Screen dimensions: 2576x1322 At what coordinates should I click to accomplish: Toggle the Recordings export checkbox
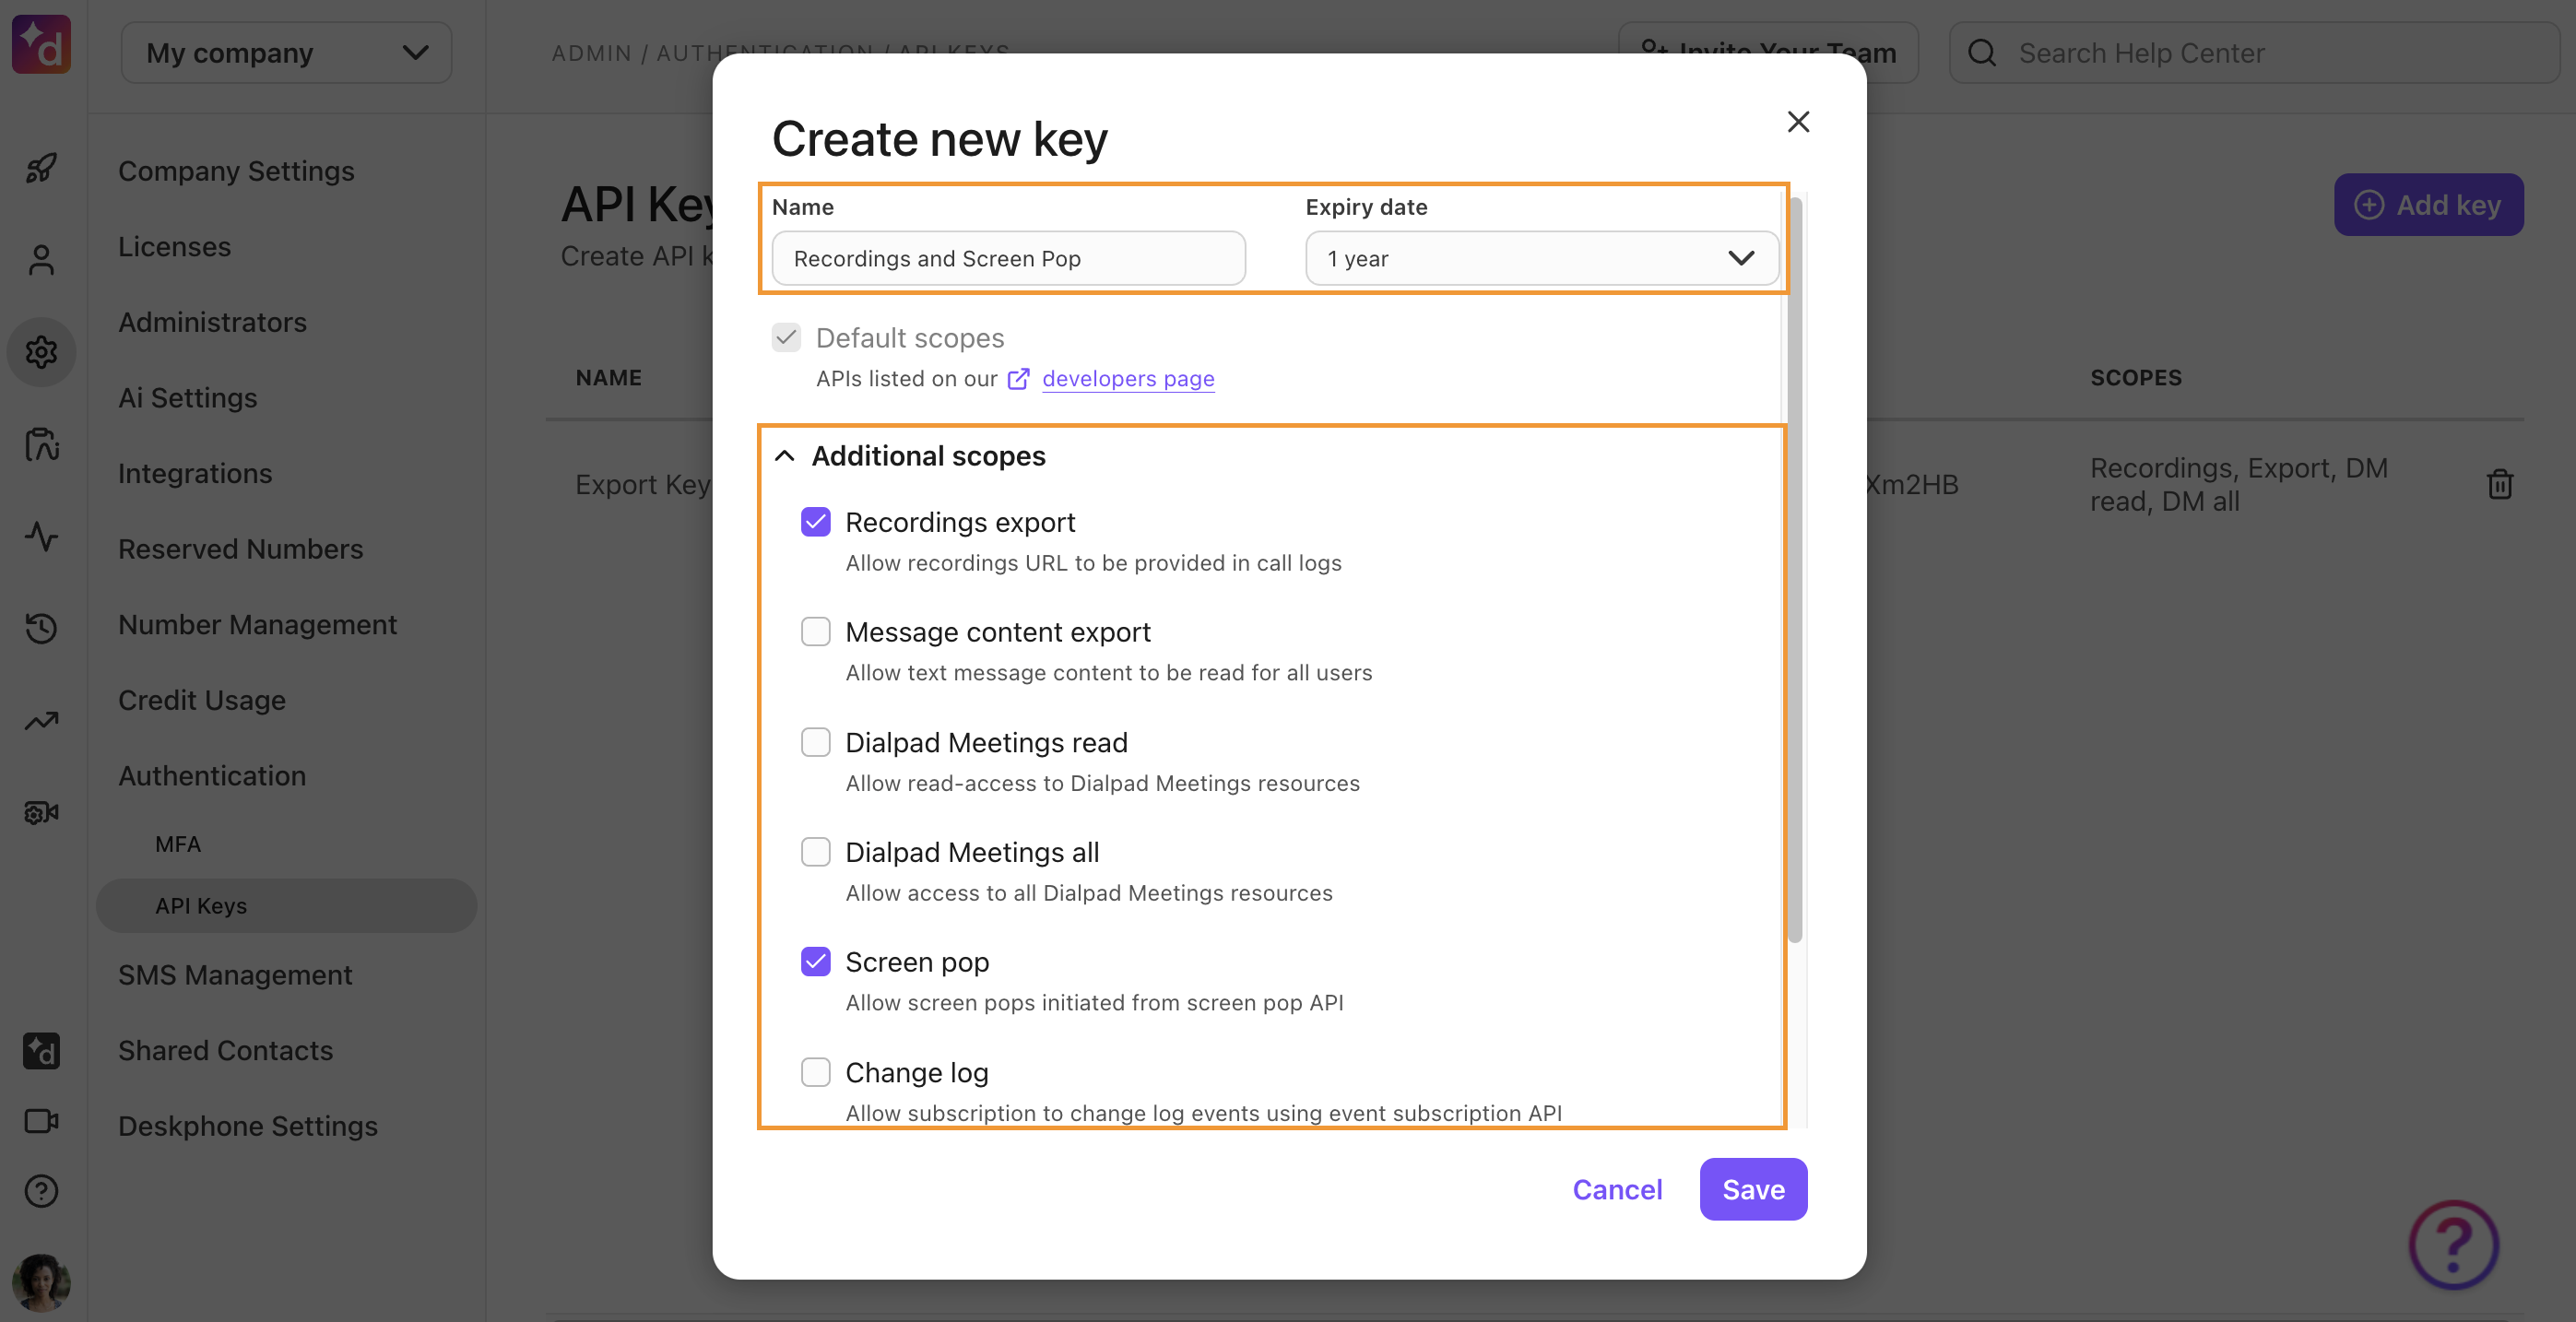815,522
